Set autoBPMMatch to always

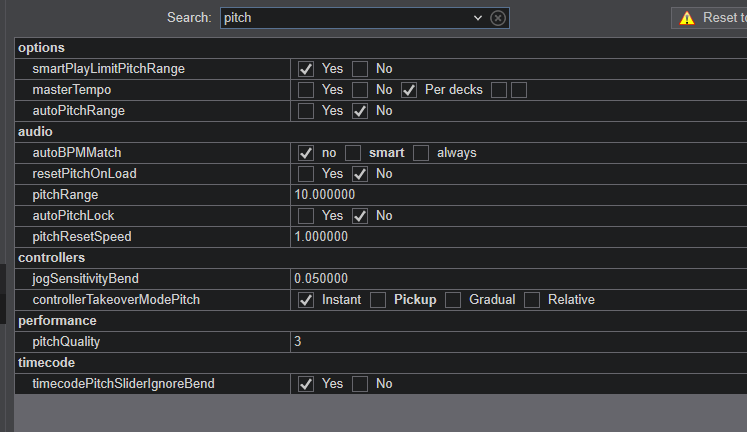(421, 153)
